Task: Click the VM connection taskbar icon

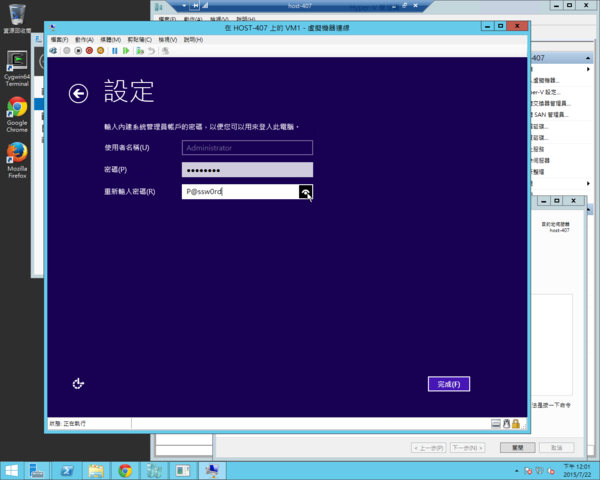Action: pyautogui.click(x=212, y=471)
